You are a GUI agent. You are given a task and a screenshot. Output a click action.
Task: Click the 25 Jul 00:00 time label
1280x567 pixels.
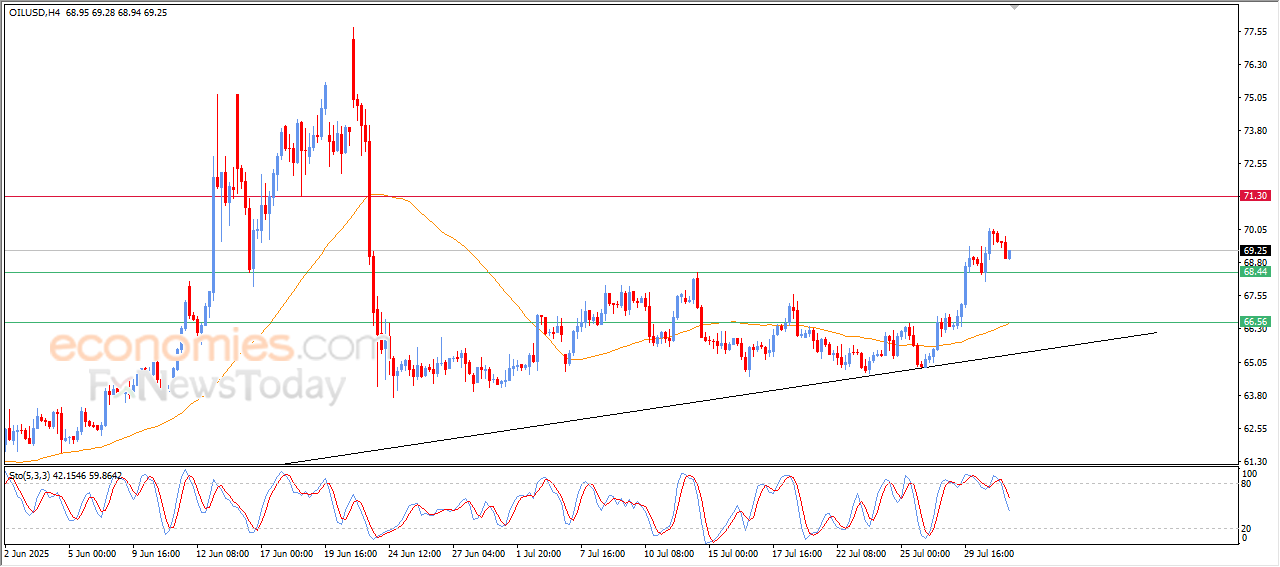[925, 552]
